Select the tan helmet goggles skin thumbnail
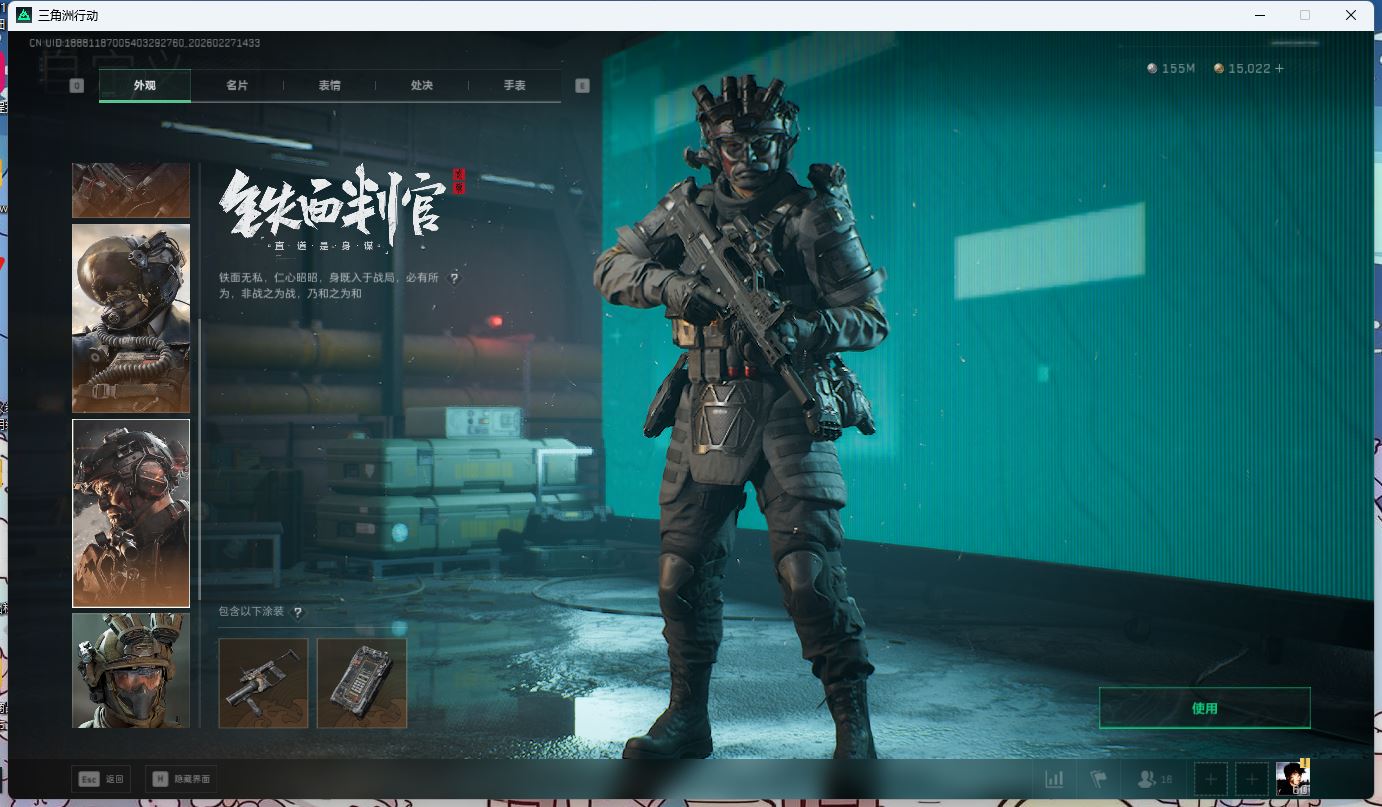Image resolution: width=1382 pixels, height=807 pixels. pyautogui.click(x=131, y=670)
